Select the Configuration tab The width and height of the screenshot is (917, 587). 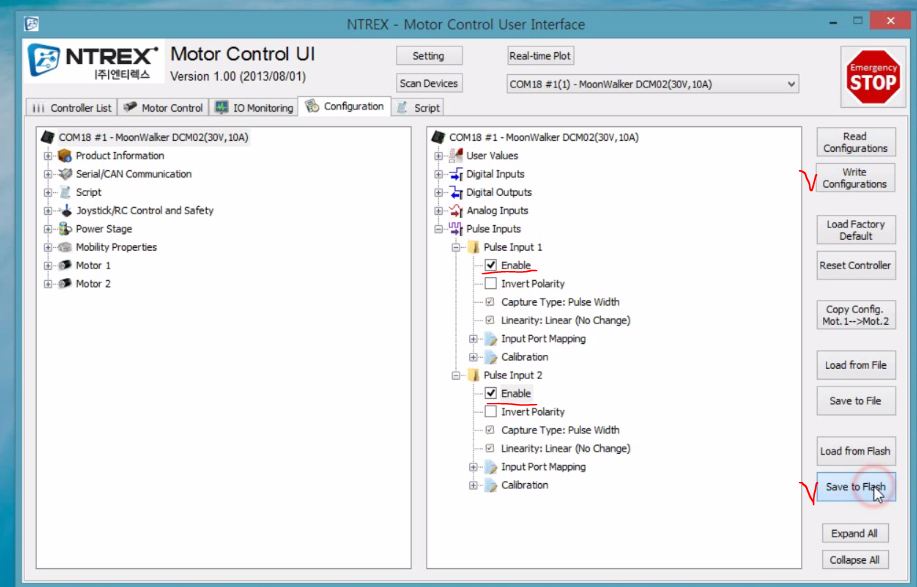coord(344,106)
